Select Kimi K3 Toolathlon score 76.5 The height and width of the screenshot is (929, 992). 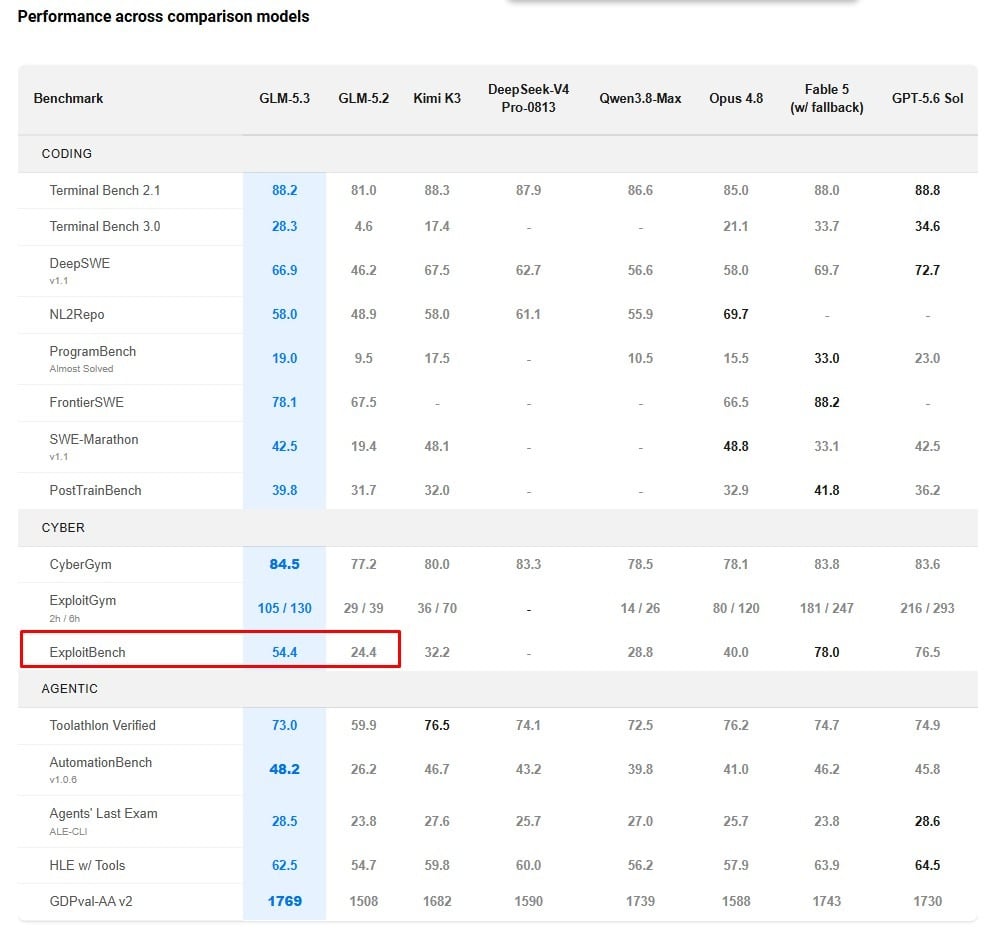[x=437, y=725]
